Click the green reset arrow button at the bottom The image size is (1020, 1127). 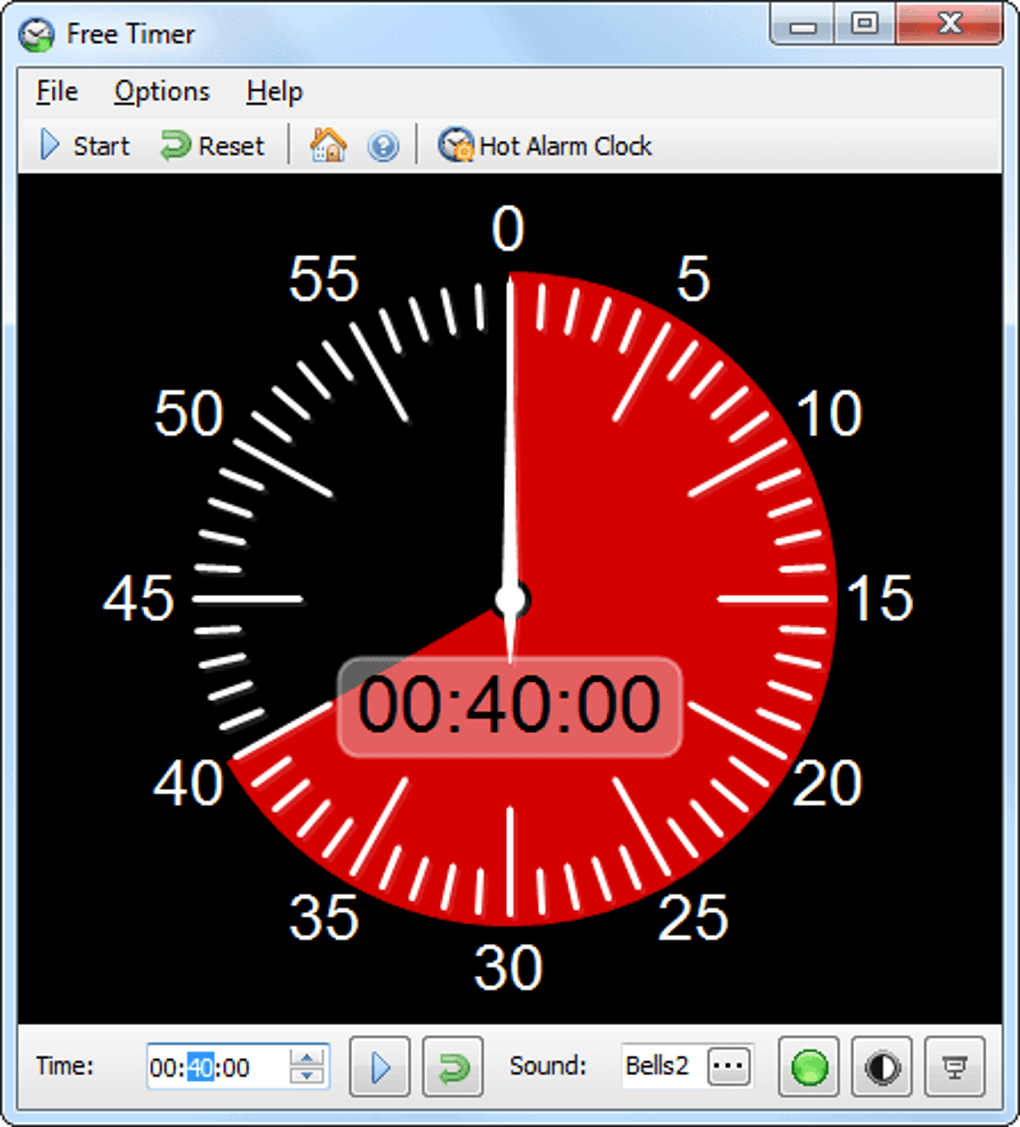tap(453, 1067)
